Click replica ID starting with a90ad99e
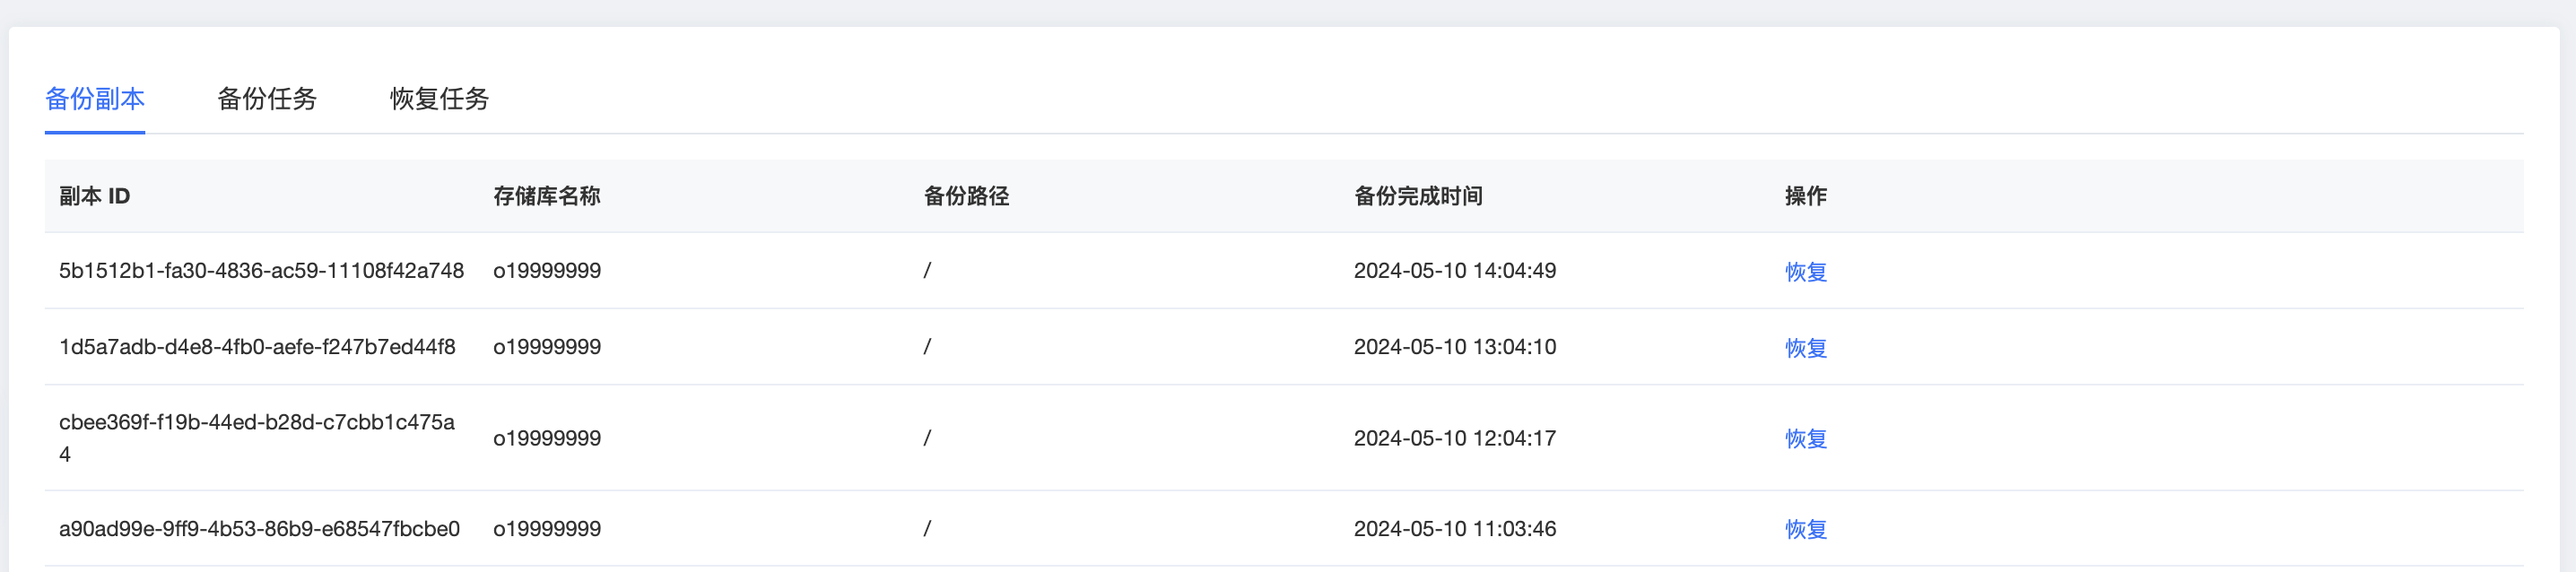 259,529
